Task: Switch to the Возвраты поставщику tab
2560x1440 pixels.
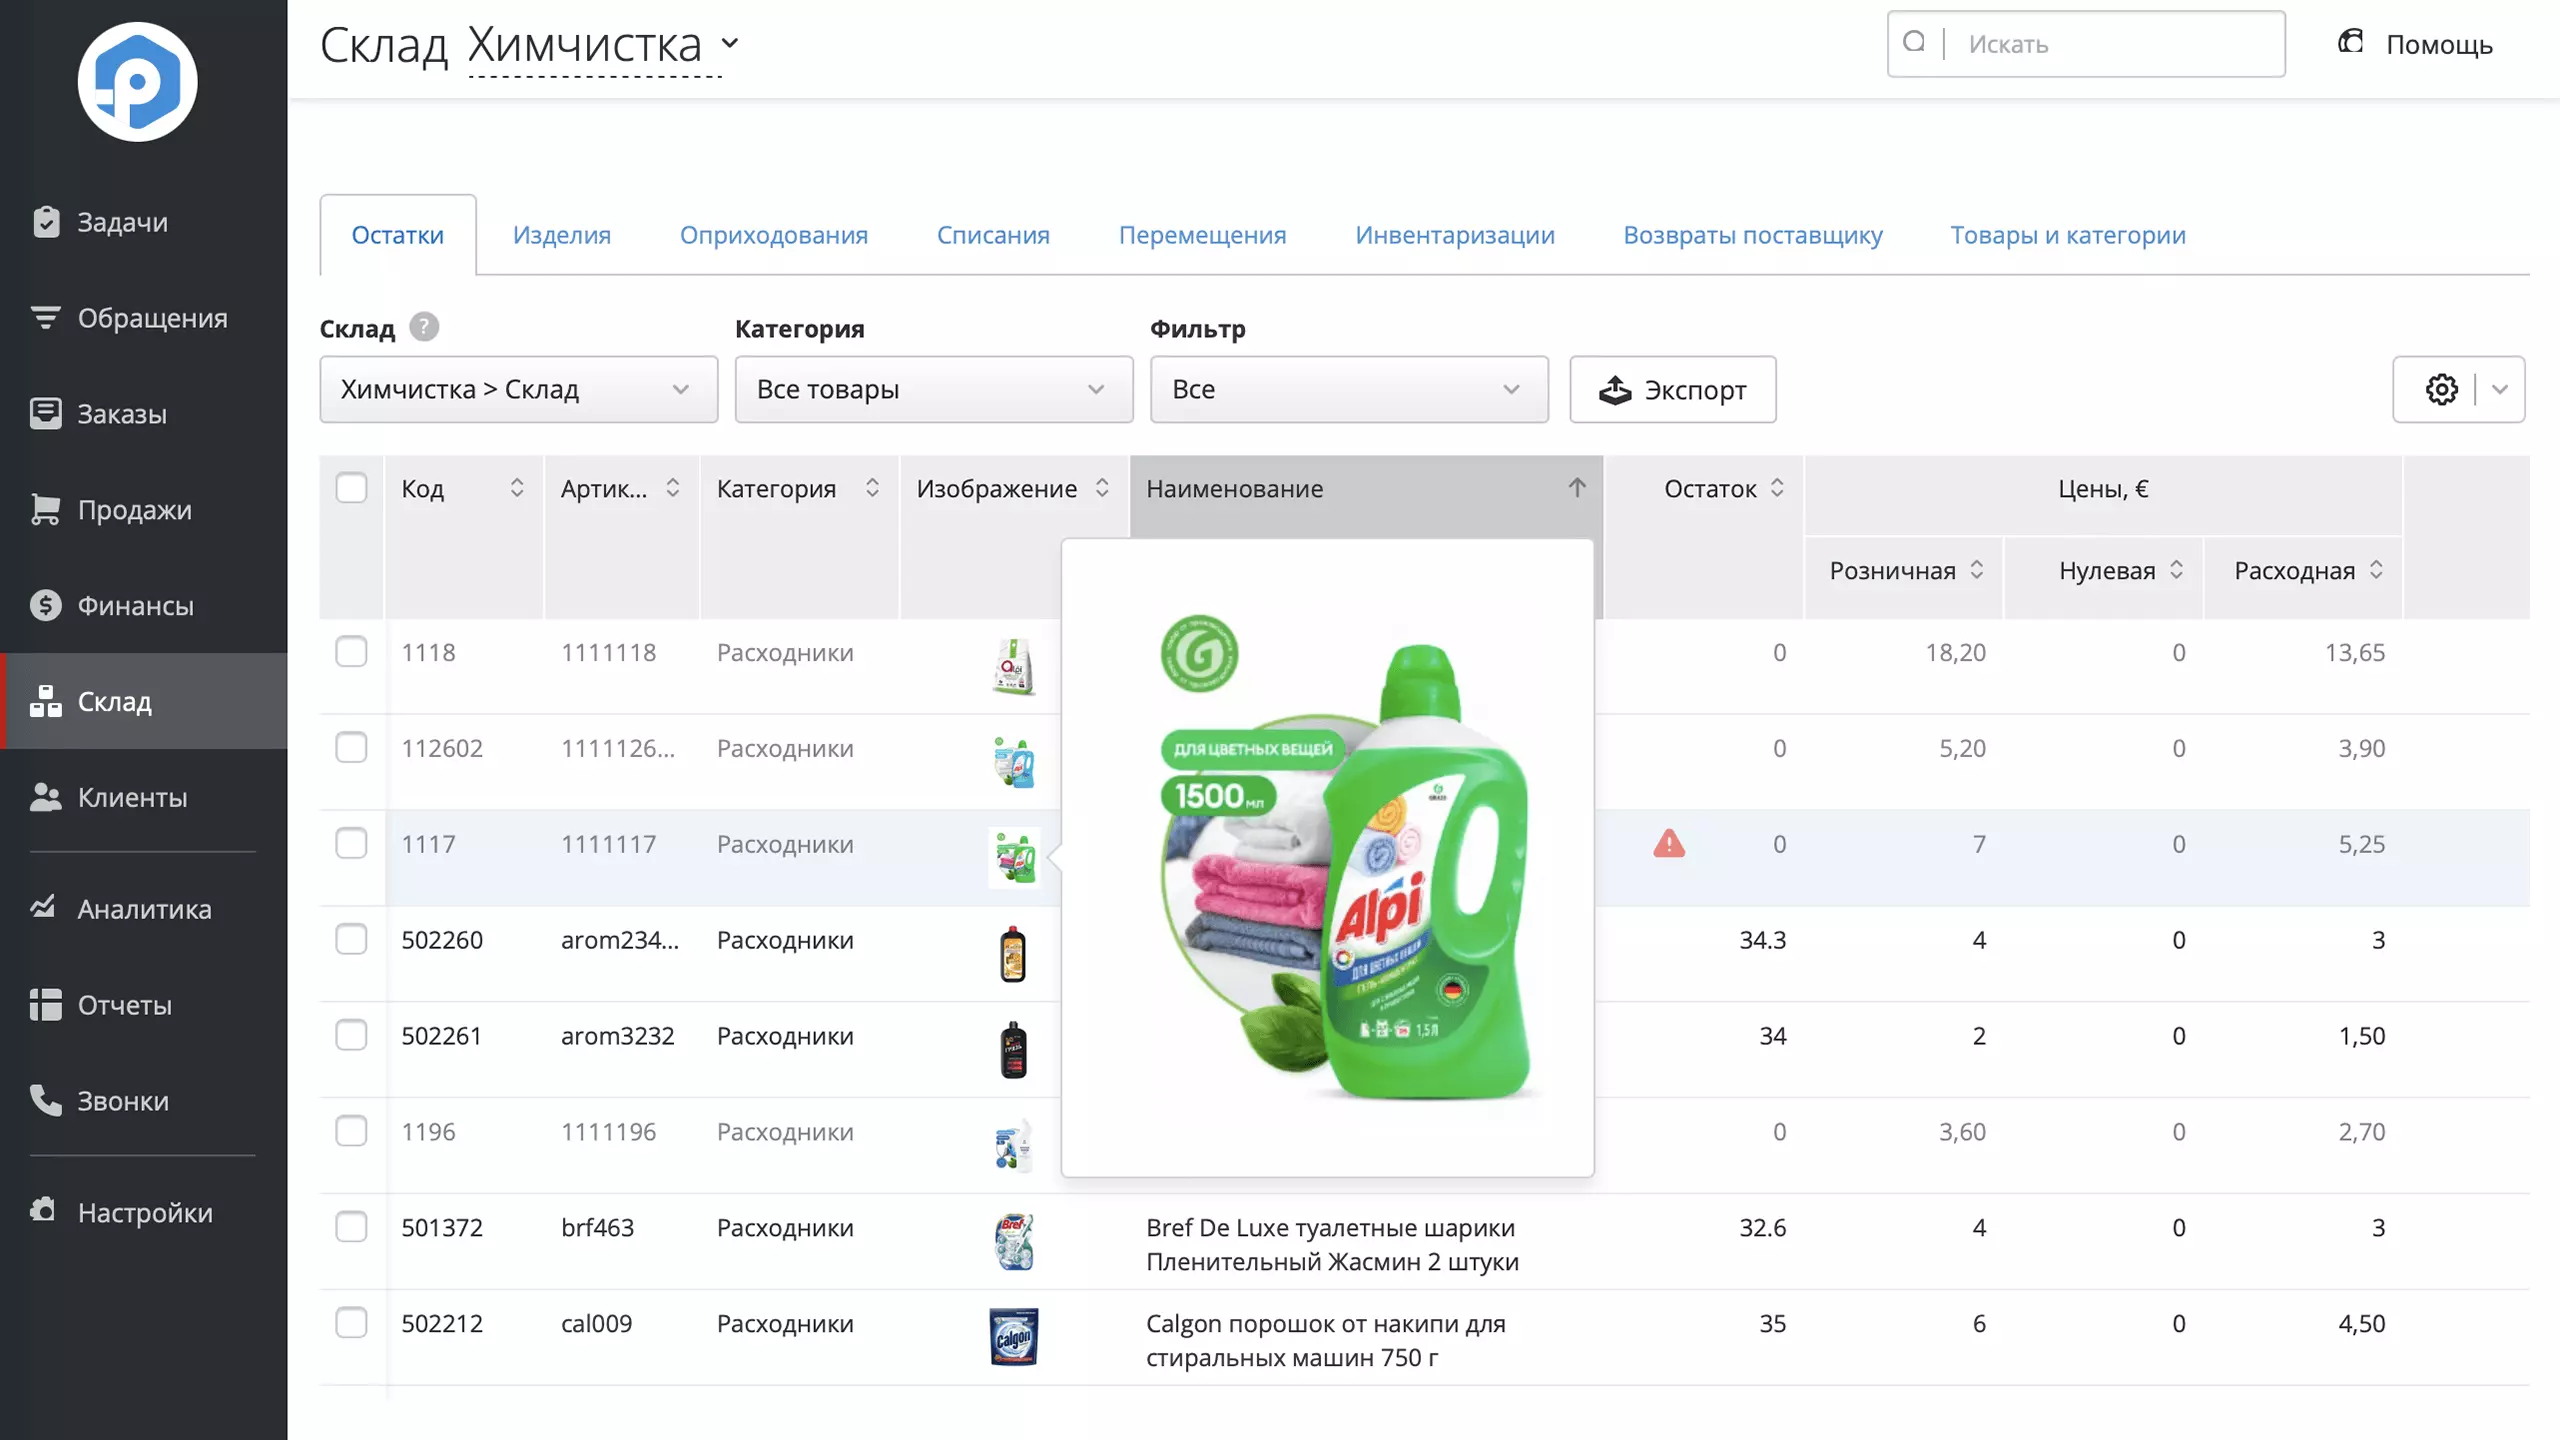Action: coord(1753,235)
